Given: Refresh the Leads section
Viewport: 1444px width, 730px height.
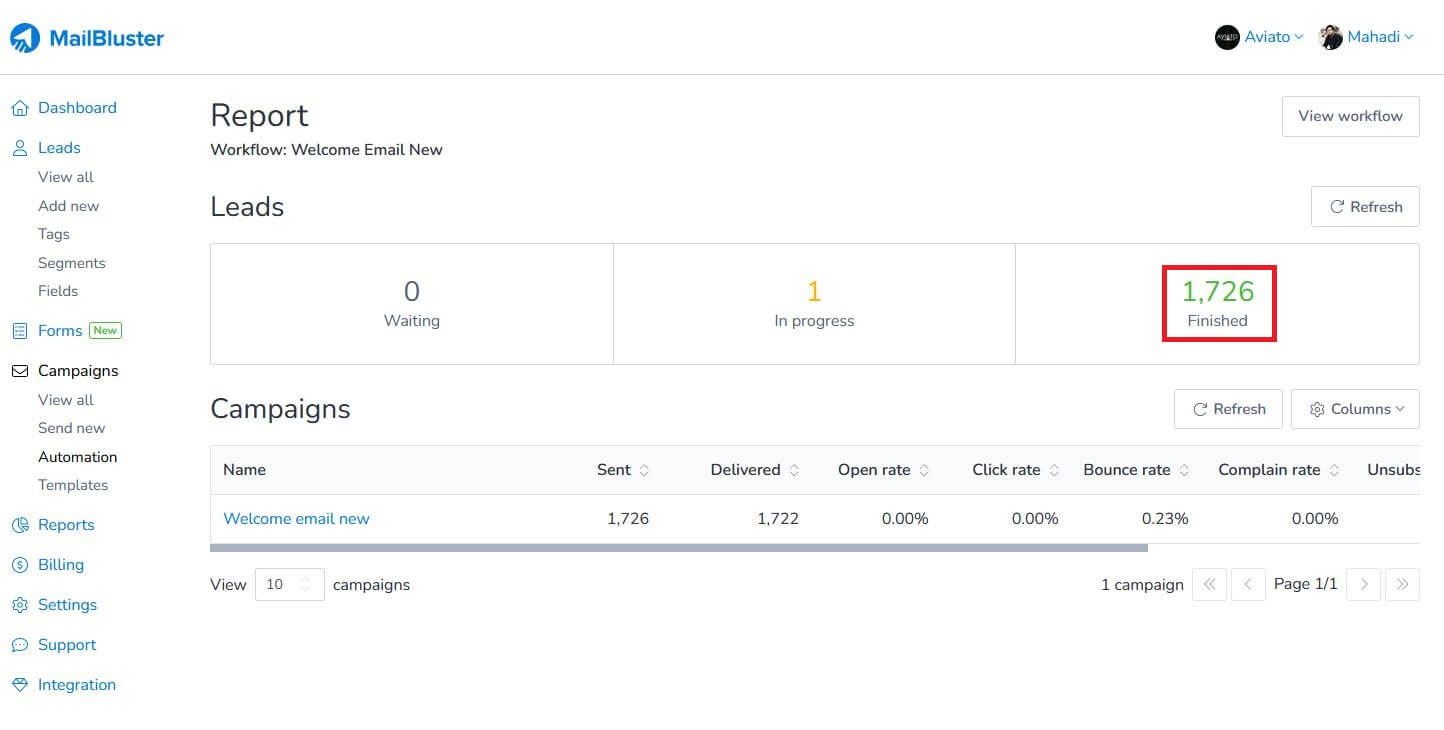Looking at the screenshot, I should [1364, 206].
